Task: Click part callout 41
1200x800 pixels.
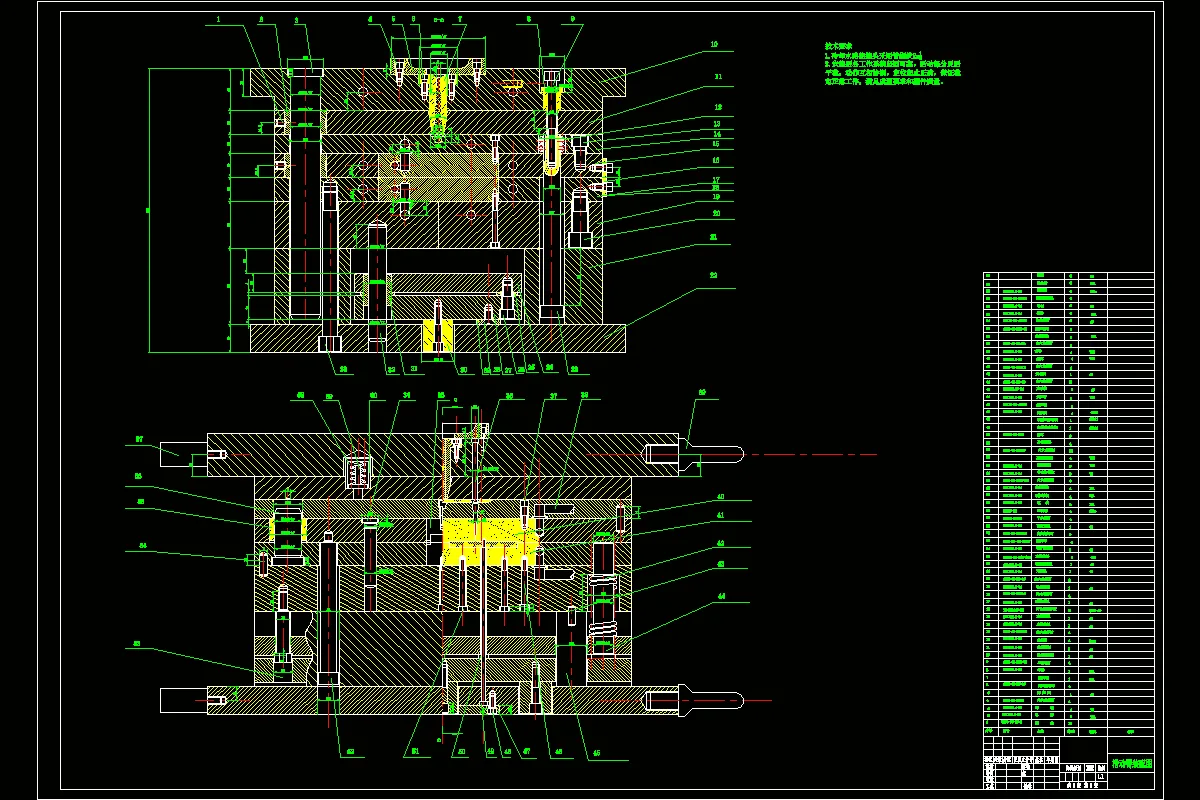Action: point(720,516)
